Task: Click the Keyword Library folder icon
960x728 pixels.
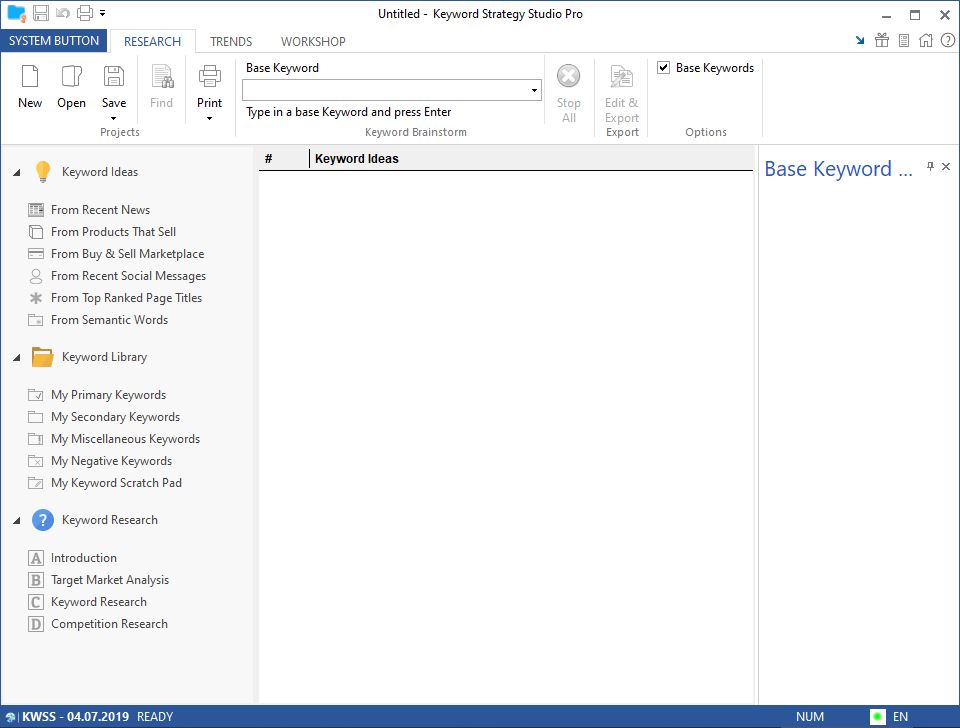Action: coord(42,357)
